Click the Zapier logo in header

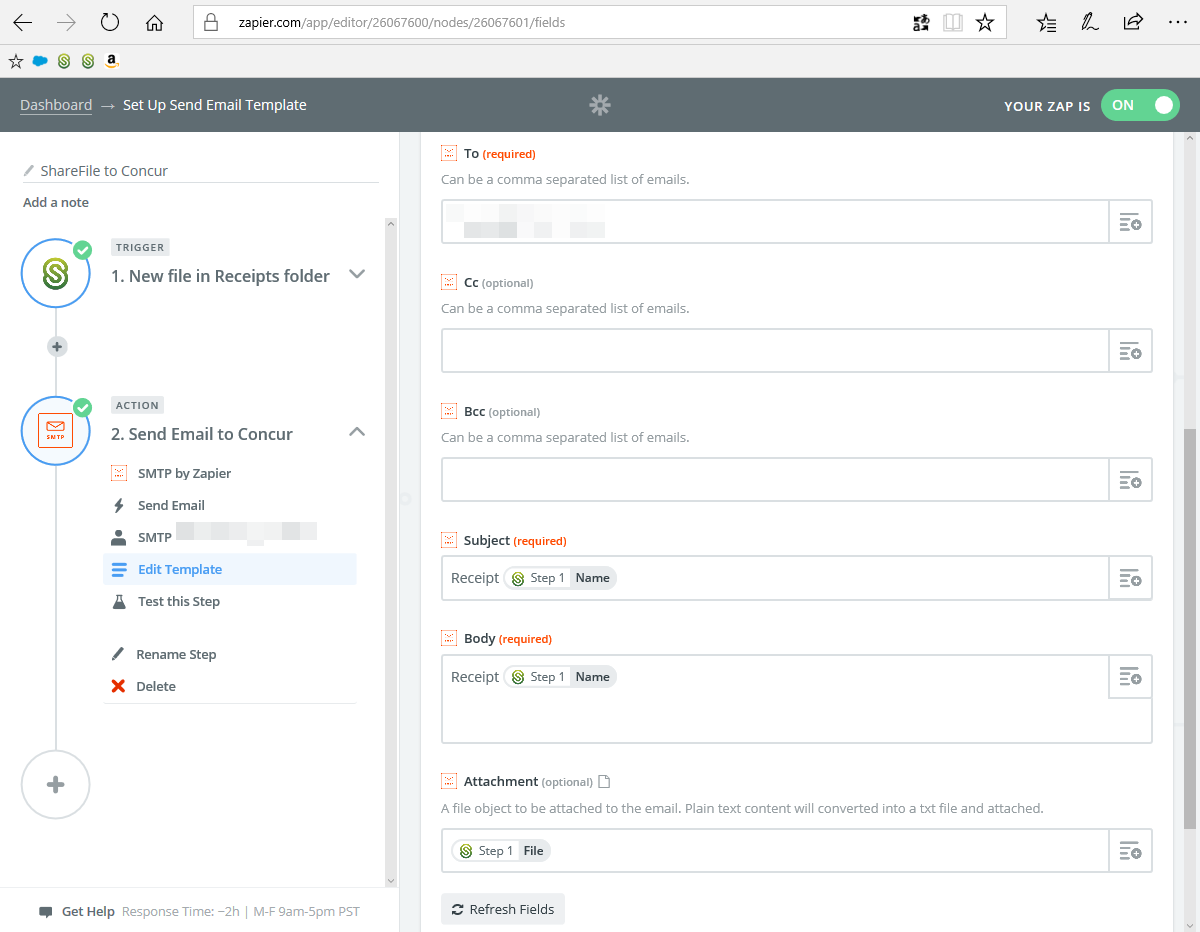pyautogui.click(x=600, y=105)
